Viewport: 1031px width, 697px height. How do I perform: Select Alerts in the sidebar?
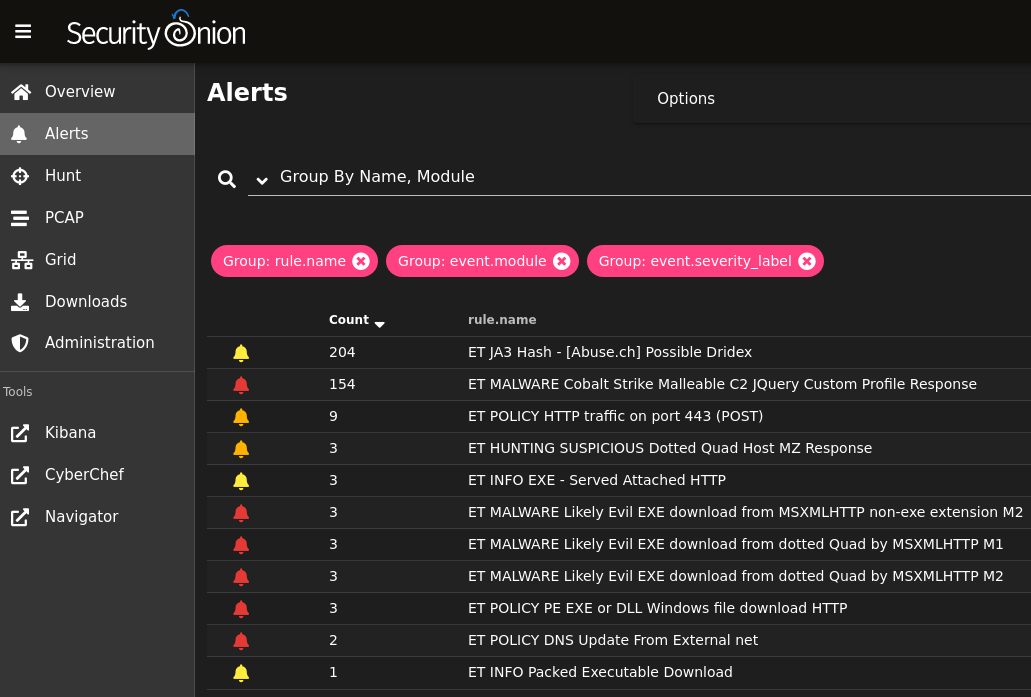(x=97, y=134)
